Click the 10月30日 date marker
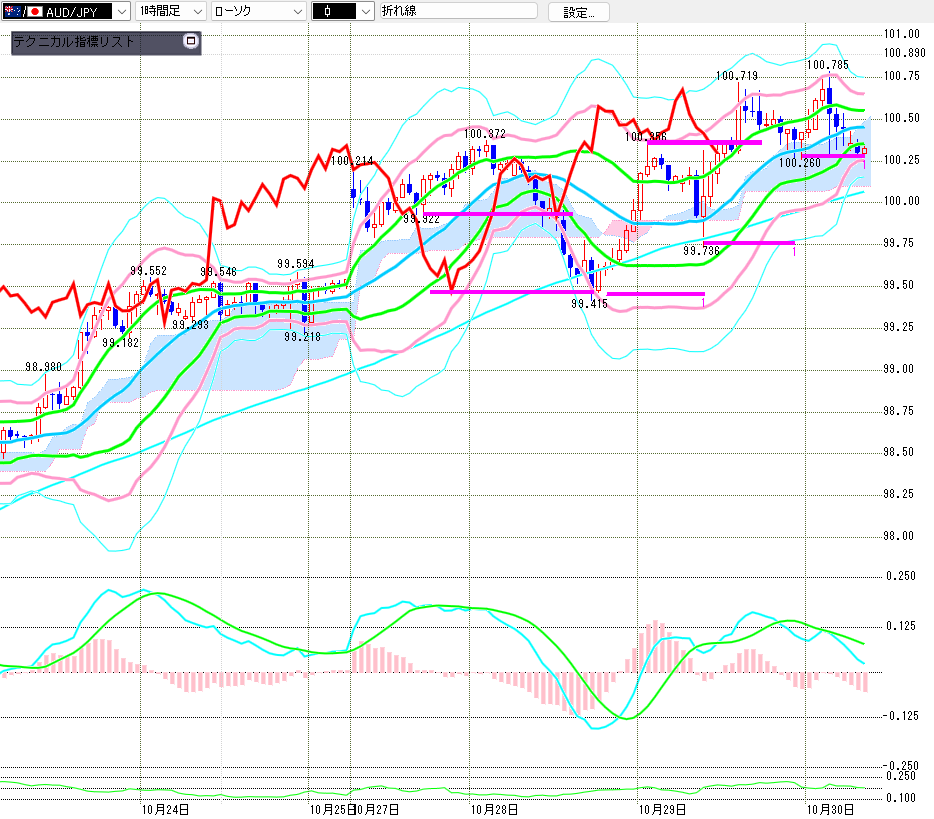This screenshot has height=819, width=934. point(830,808)
